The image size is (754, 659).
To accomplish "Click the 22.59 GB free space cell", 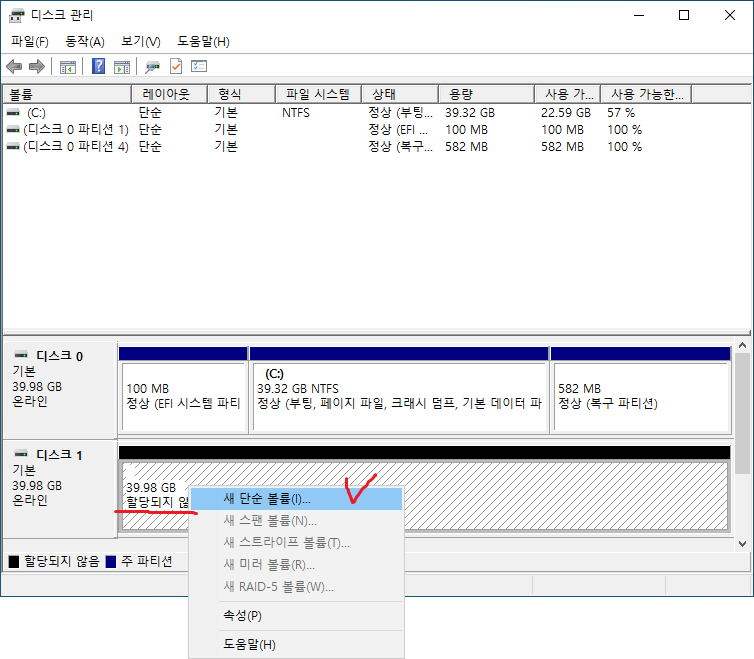I will click(x=566, y=113).
